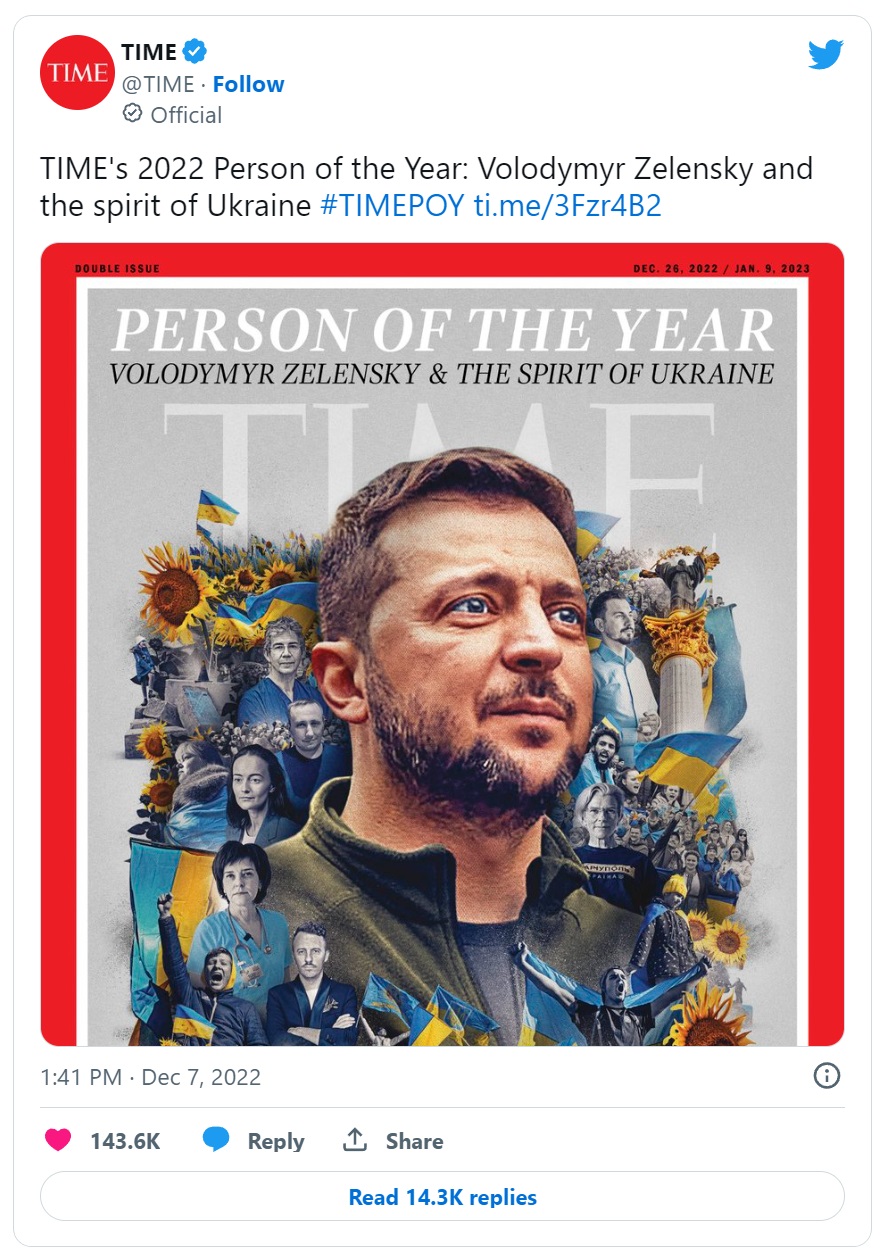Click the 143.6K likes count
The height and width of the screenshot is (1255, 880).
tap(125, 1141)
